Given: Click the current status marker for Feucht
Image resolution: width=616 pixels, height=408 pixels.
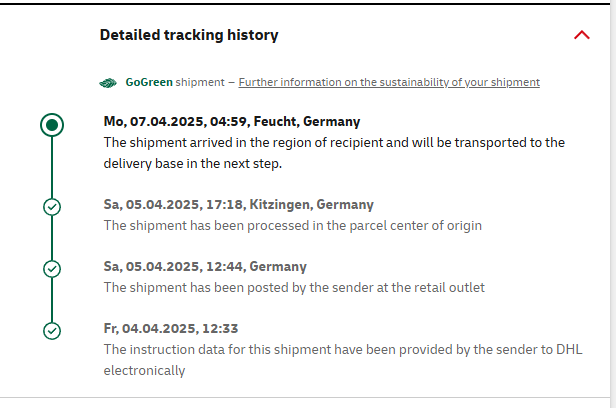Looking at the screenshot, I should tap(53, 125).
